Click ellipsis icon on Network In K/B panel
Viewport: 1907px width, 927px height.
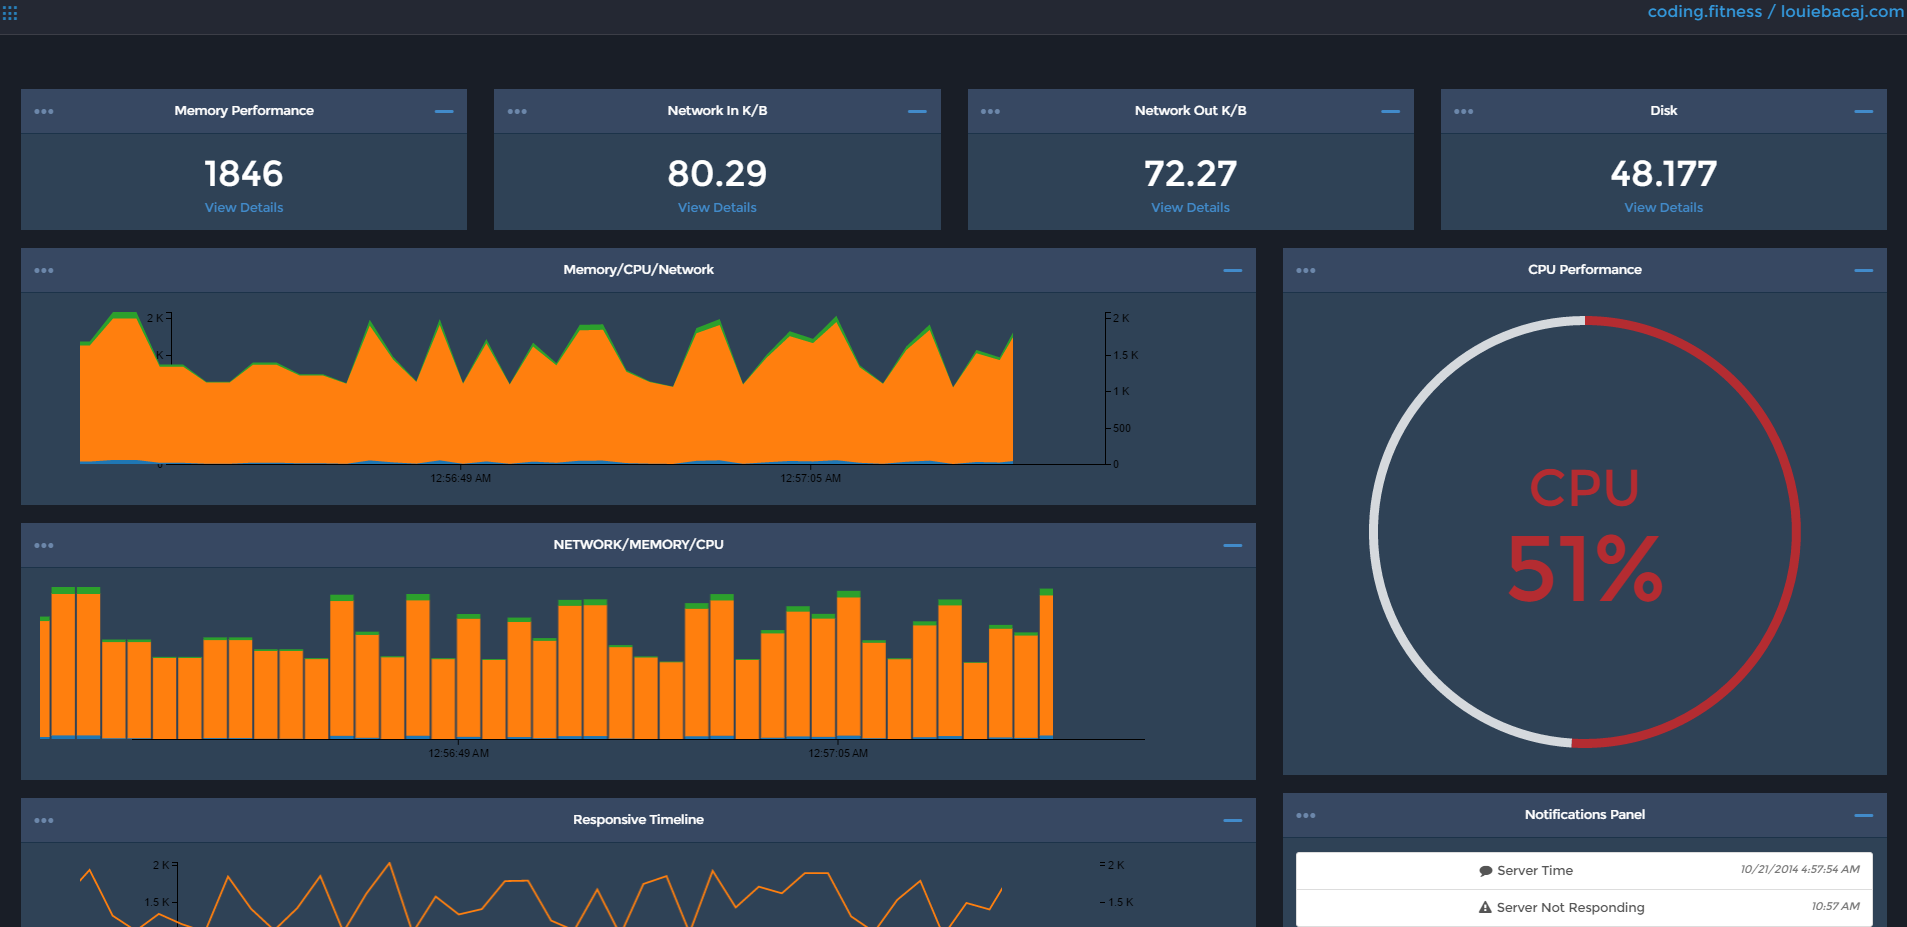pos(516,111)
